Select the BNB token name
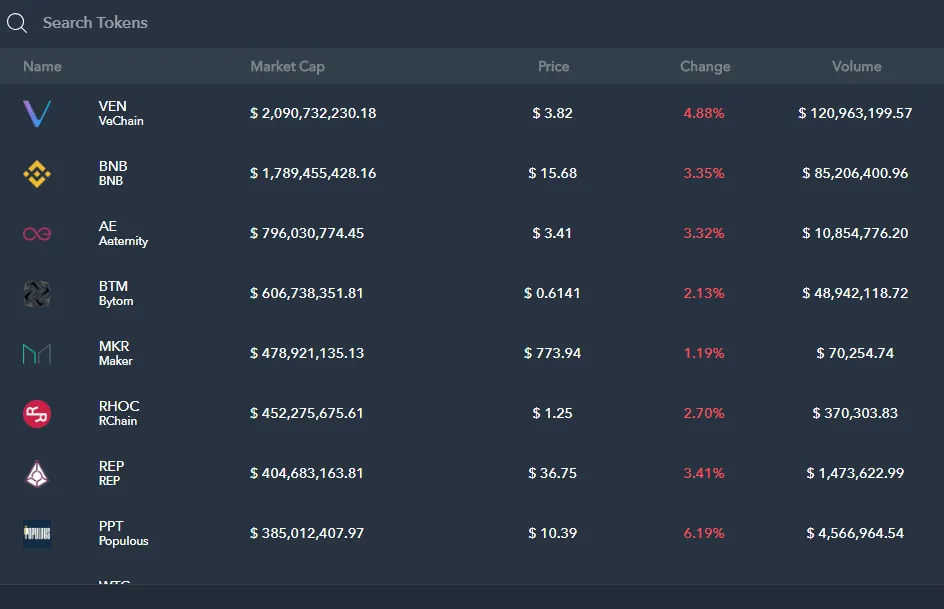Screen dimensions: 944x609 click(x=113, y=173)
